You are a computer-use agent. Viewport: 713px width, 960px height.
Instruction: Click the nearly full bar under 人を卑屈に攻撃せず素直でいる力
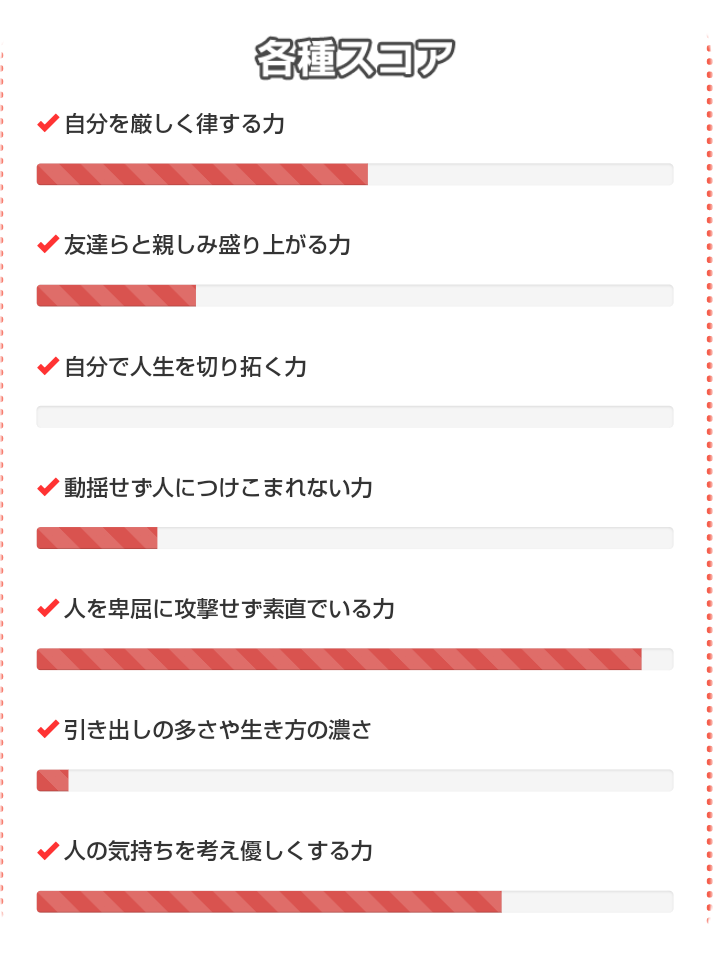(x=355, y=659)
